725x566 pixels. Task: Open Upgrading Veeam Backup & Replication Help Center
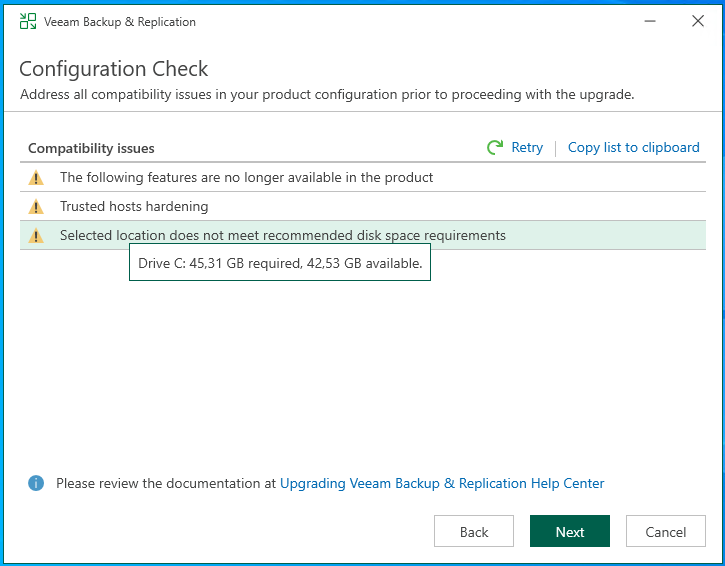point(442,483)
